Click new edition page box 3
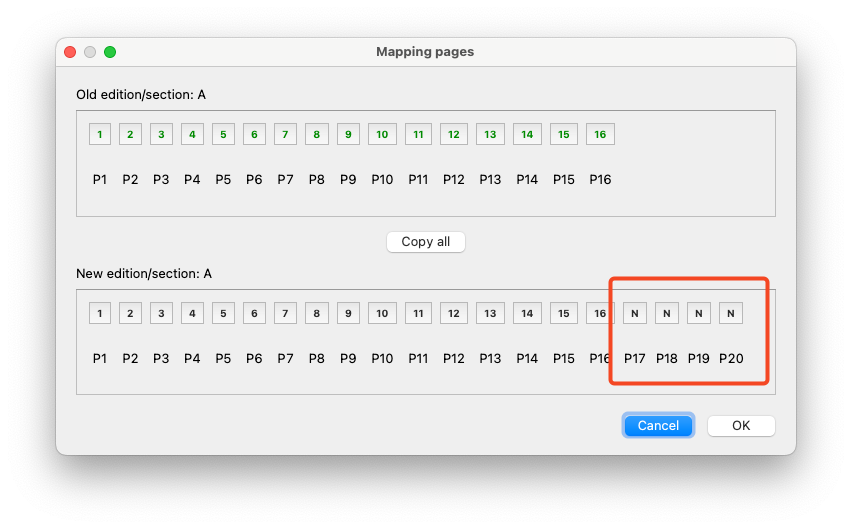The width and height of the screenshot is (852, 529). 161,313
